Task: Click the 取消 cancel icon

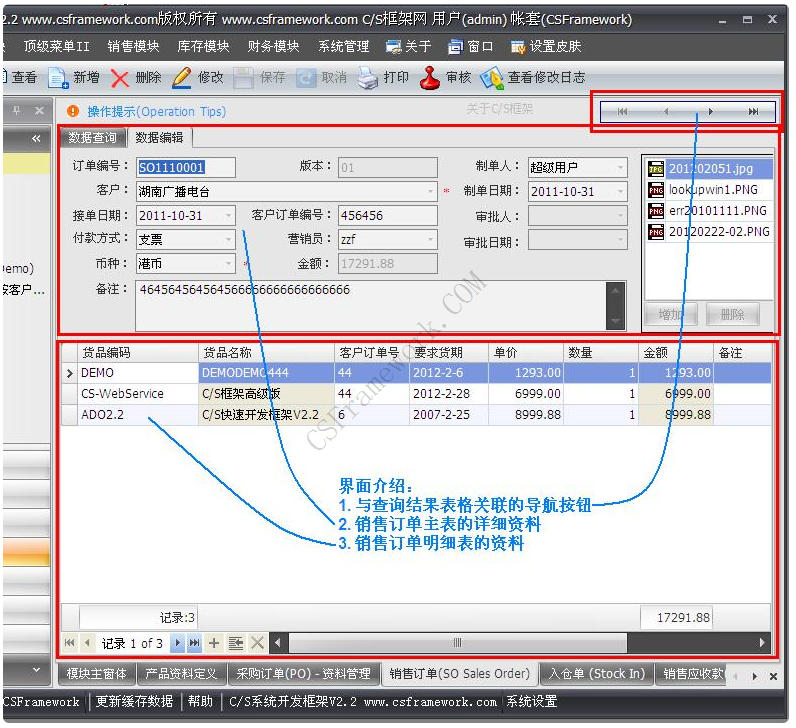Action: pos(306,78)
